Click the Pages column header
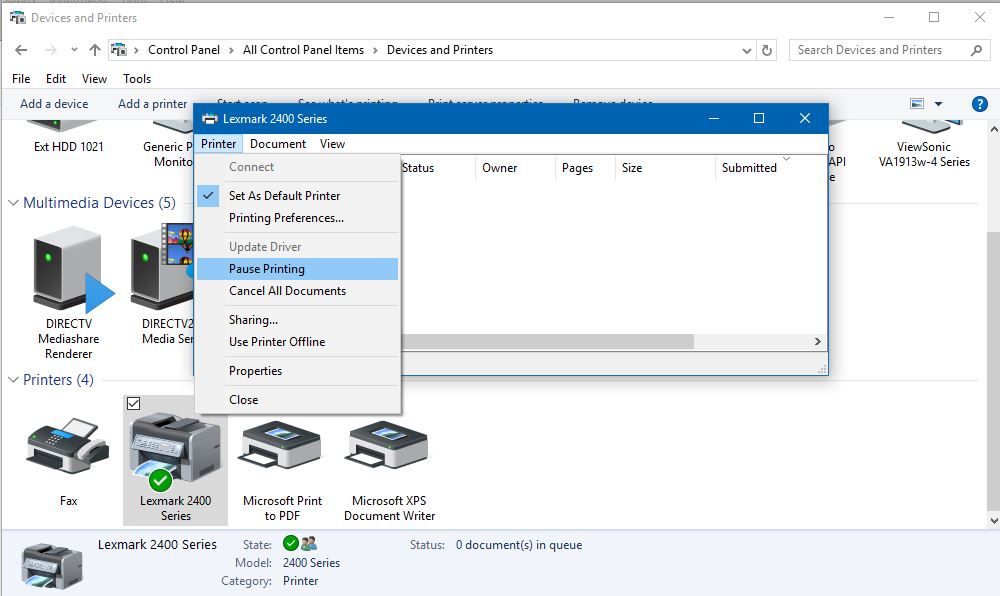 pyautogui.click(x=585, y=168)
